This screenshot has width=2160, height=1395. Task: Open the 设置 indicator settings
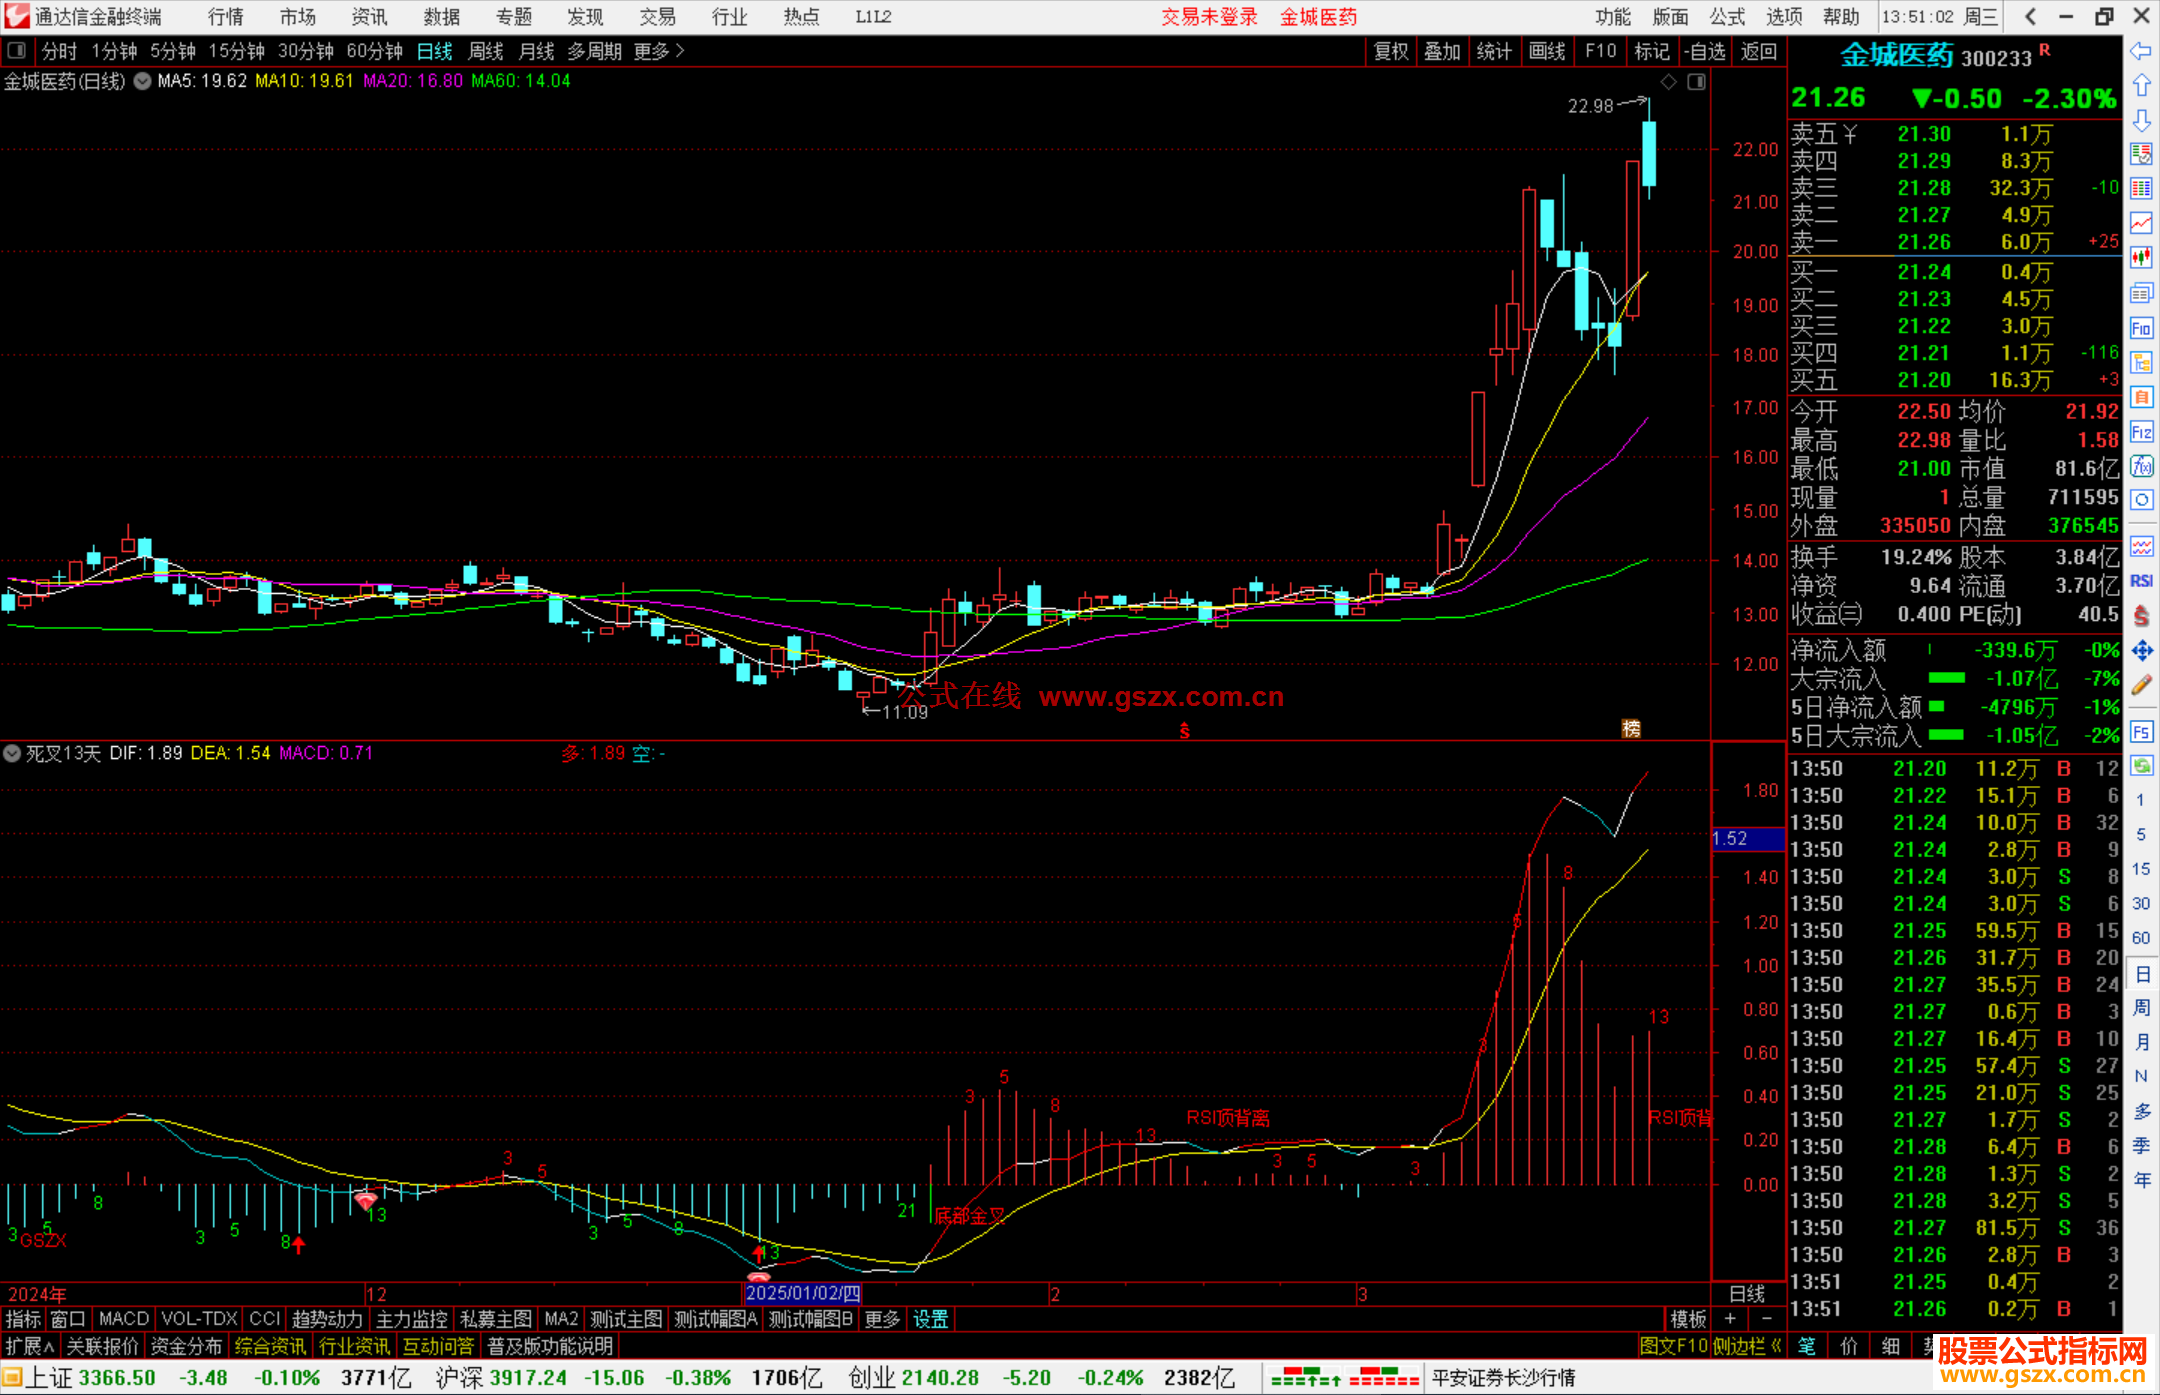click(x=930, y=1319)
